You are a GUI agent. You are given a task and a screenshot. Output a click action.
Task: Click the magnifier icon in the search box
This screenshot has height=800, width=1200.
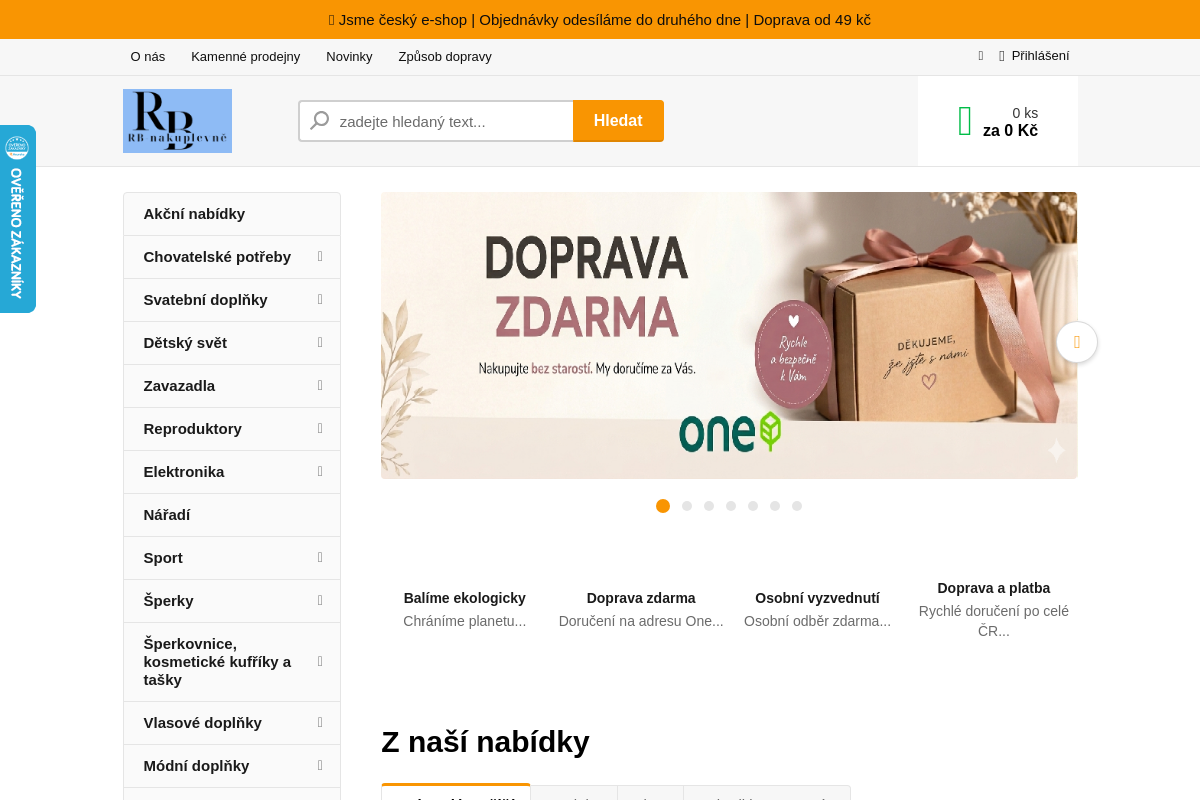tap(320, 121)
